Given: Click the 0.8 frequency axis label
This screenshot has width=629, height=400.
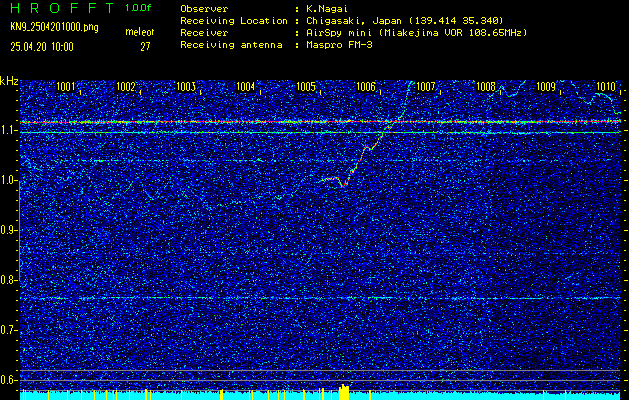Looking at the screenshot, I should point(7,280).
